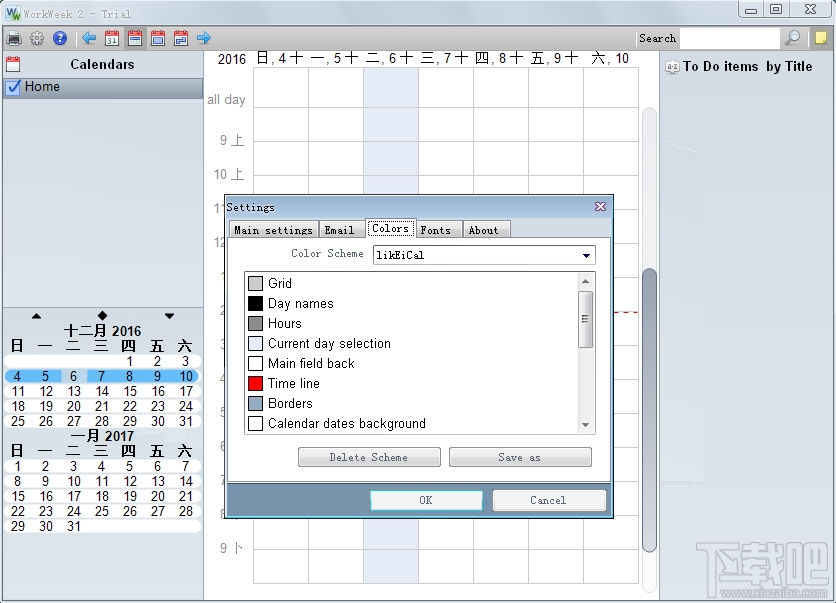Select January 19 in mini calendar

(x=130, y=496)
